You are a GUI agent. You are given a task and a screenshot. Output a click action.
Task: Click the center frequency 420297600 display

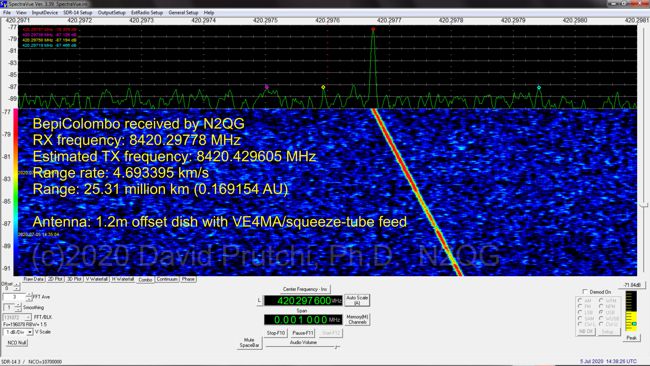pos(303,301)
